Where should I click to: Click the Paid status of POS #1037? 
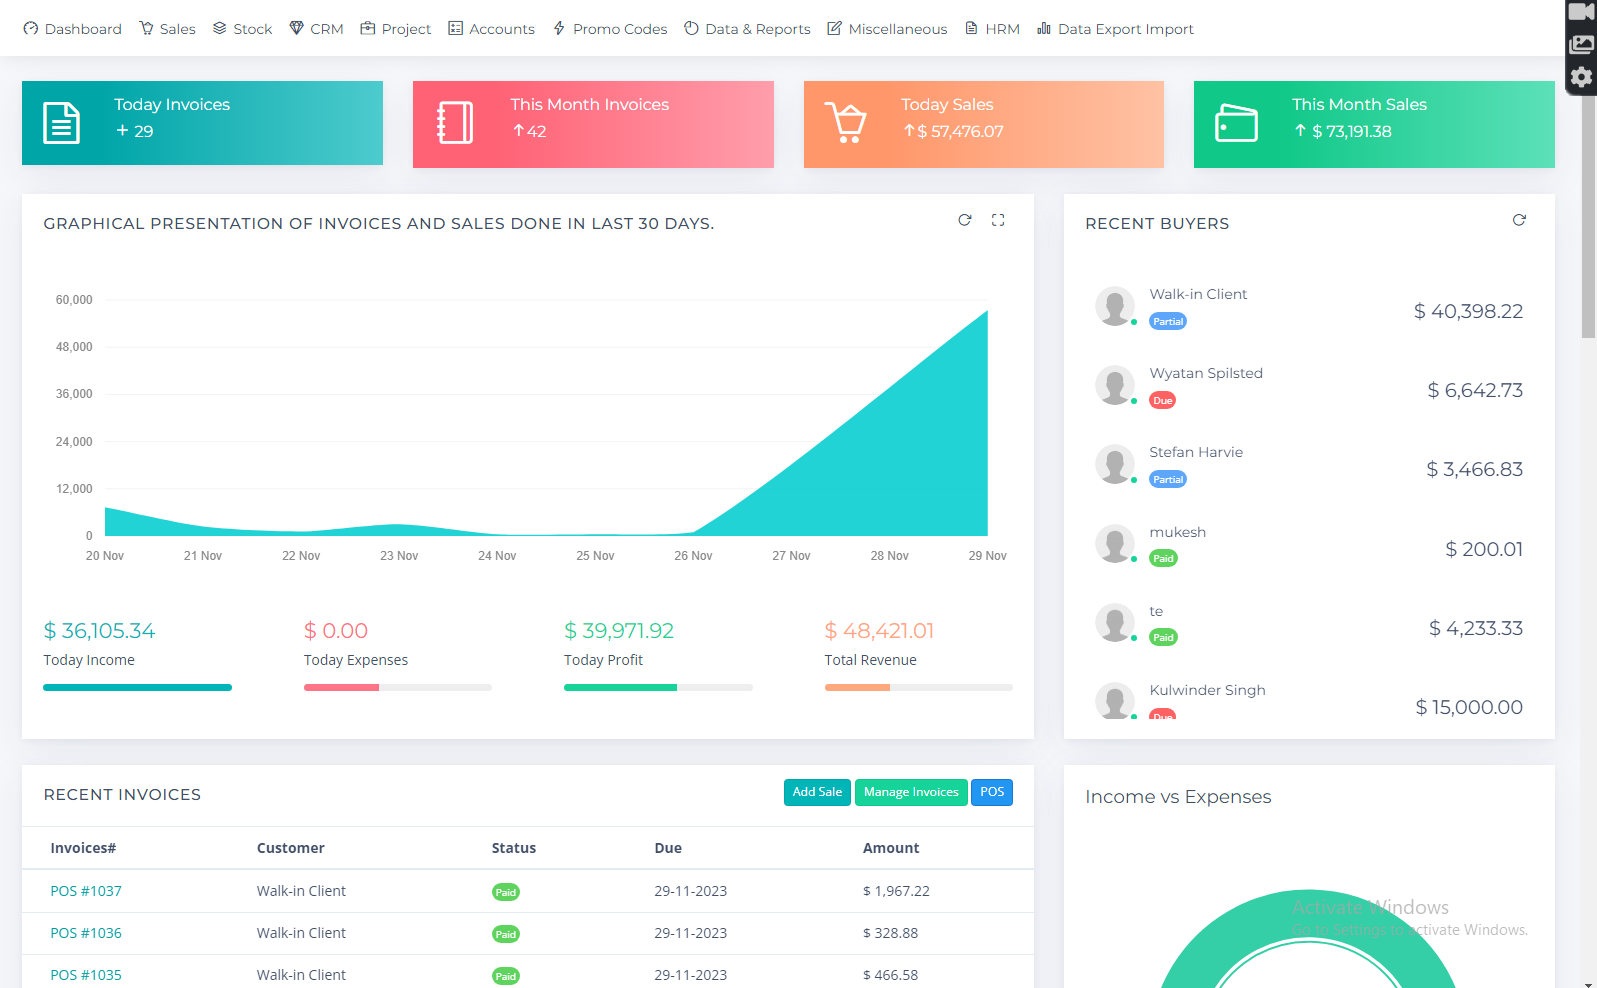[506, 892]
